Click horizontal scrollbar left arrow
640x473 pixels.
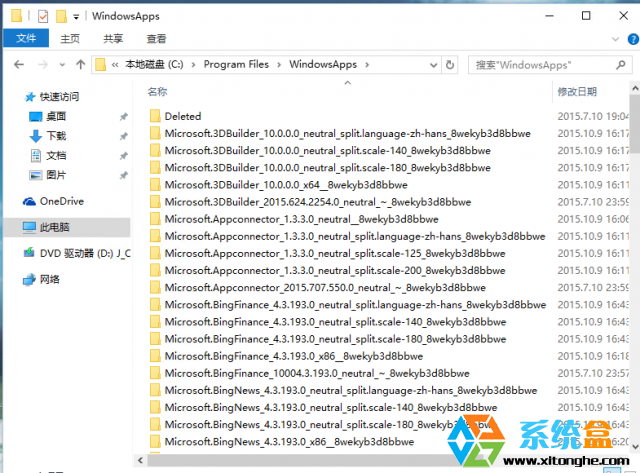click(140, 460)
